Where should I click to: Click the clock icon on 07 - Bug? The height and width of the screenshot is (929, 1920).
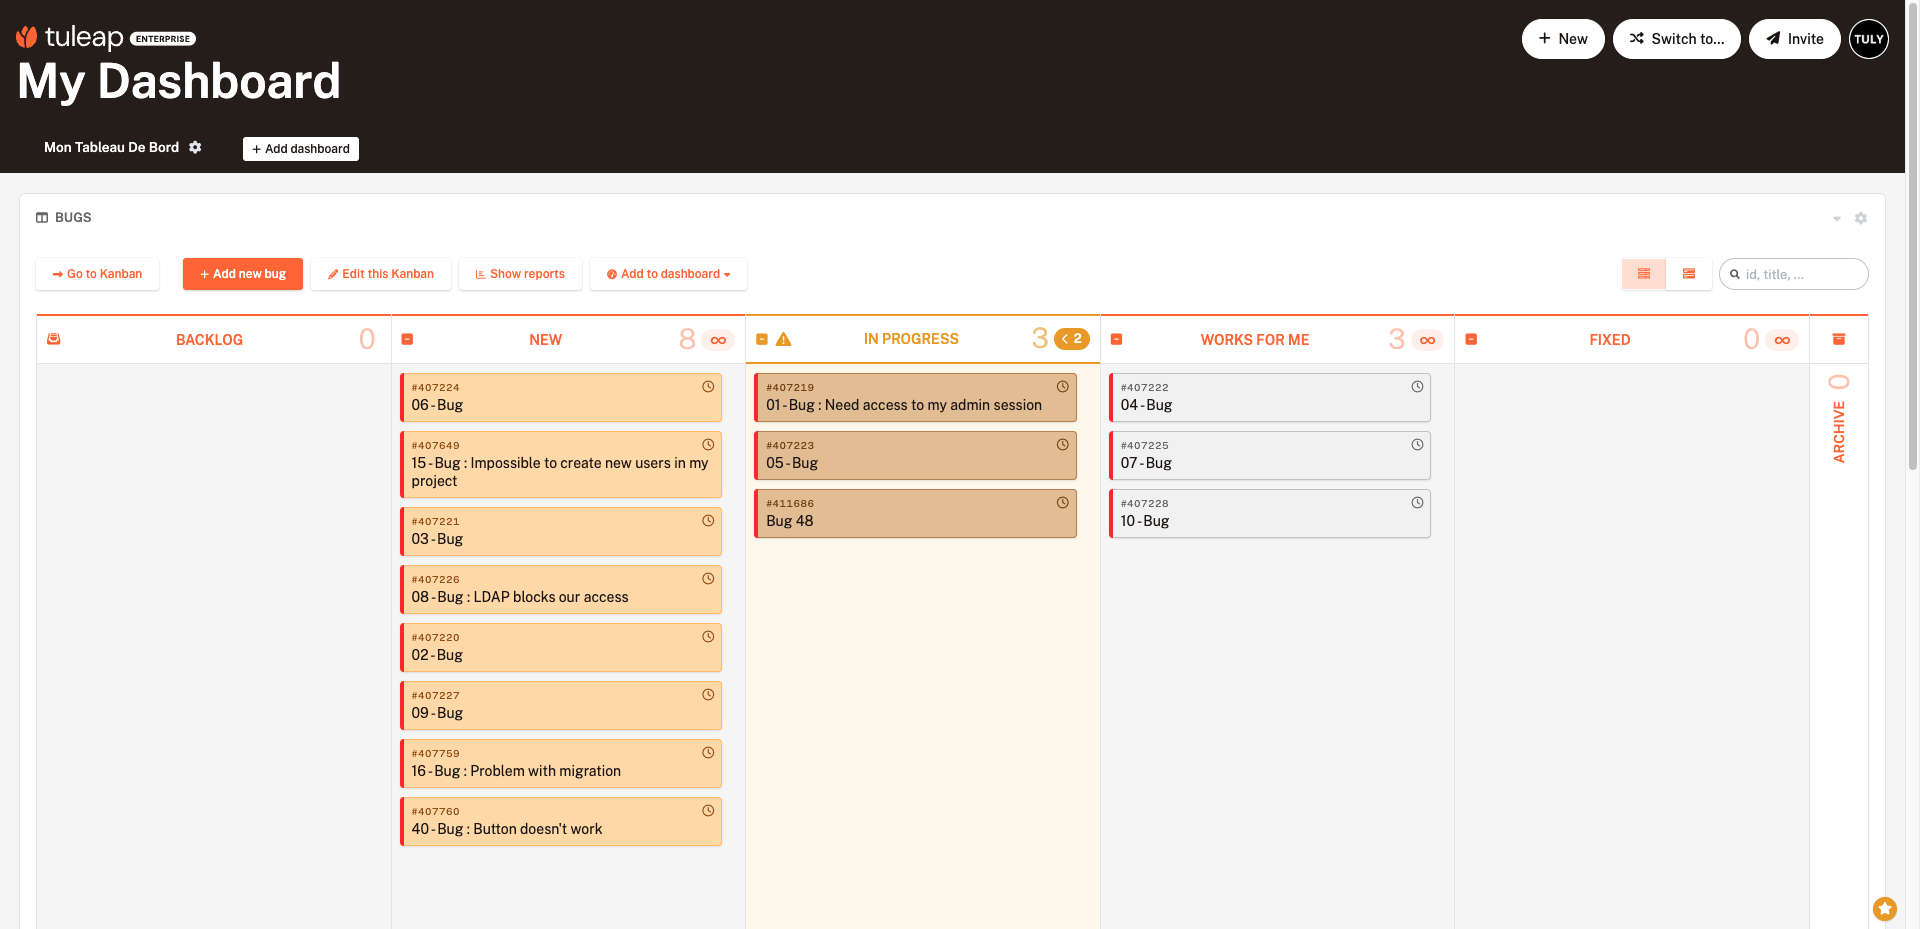click(x=1417, y=445)
